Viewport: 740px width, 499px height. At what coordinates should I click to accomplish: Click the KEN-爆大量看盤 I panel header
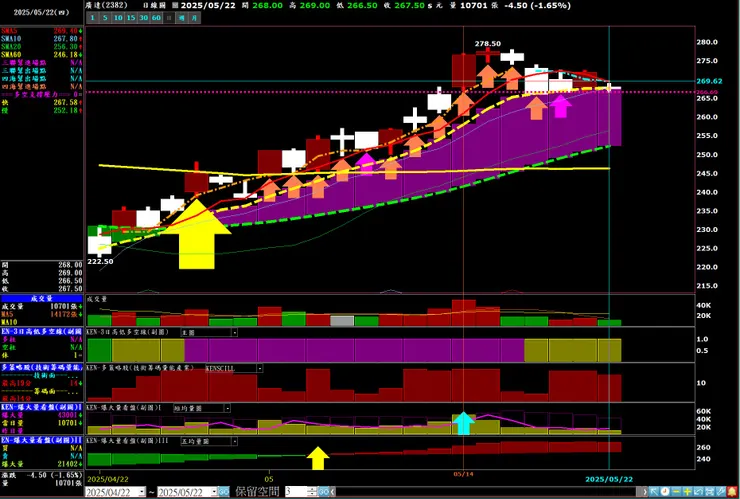(42, 407)
